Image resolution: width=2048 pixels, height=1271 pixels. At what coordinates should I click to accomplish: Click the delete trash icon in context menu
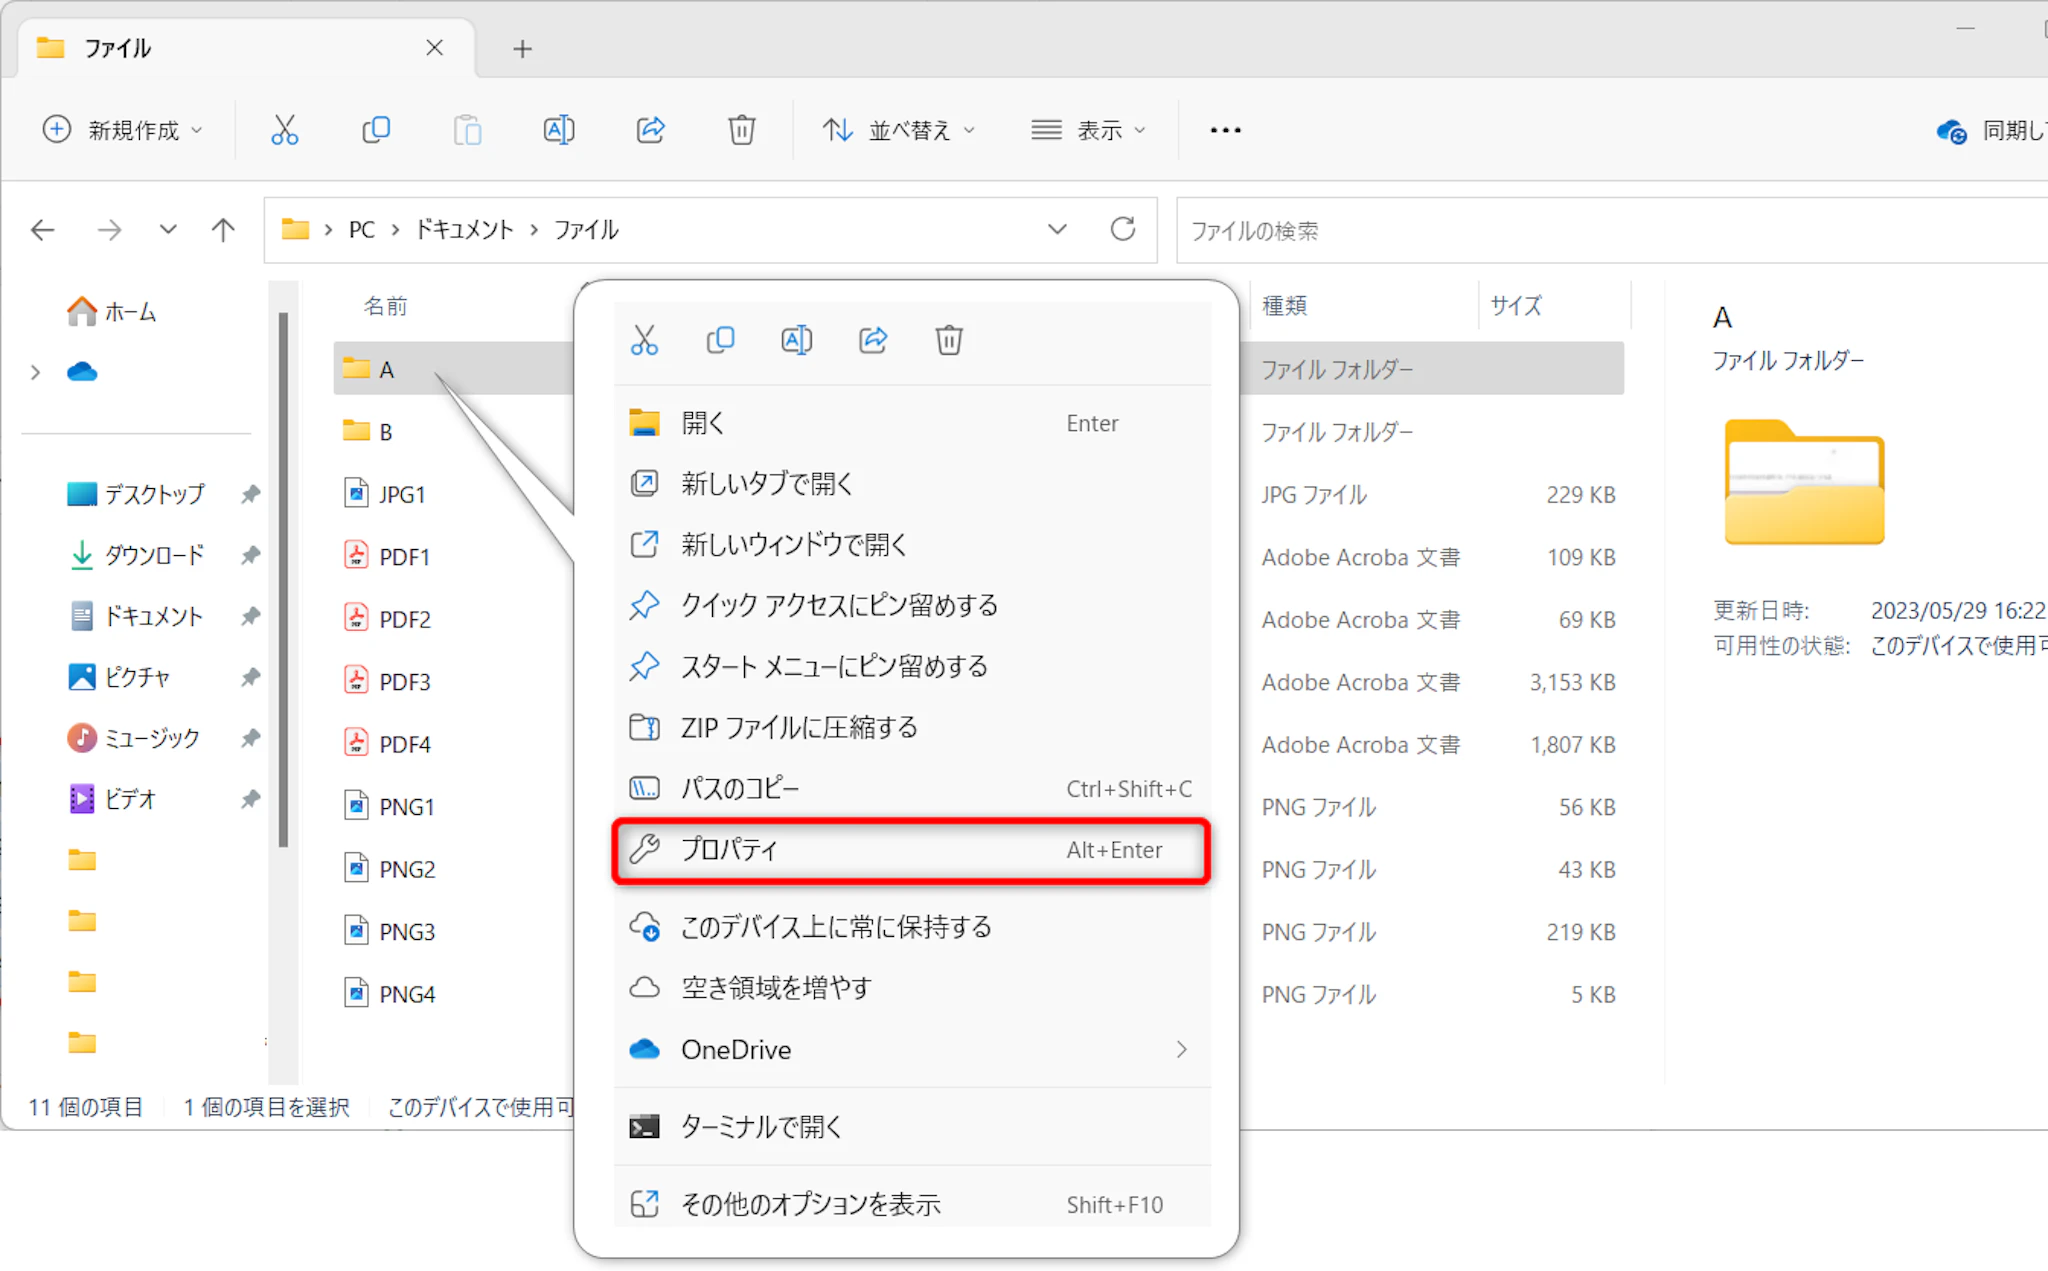949,341
